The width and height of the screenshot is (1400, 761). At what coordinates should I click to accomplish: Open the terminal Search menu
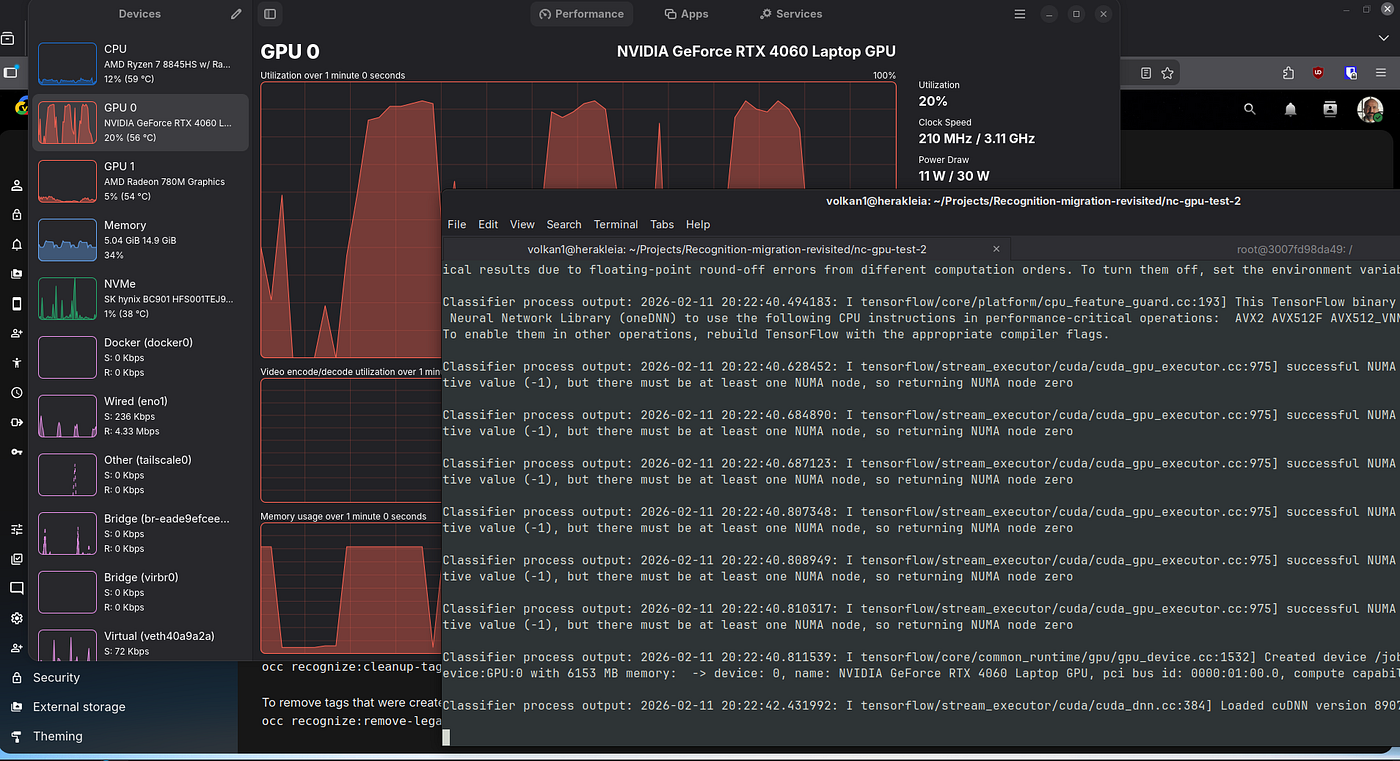tap(564, 224)
